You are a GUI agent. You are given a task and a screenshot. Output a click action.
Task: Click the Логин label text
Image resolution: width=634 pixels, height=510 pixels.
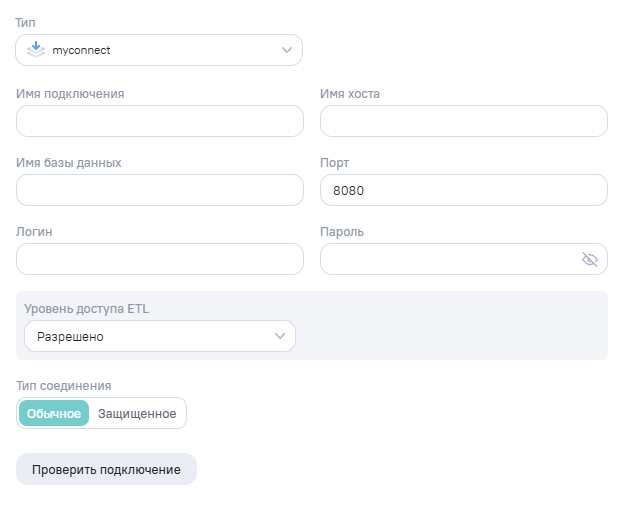click(x=35, y=231)
